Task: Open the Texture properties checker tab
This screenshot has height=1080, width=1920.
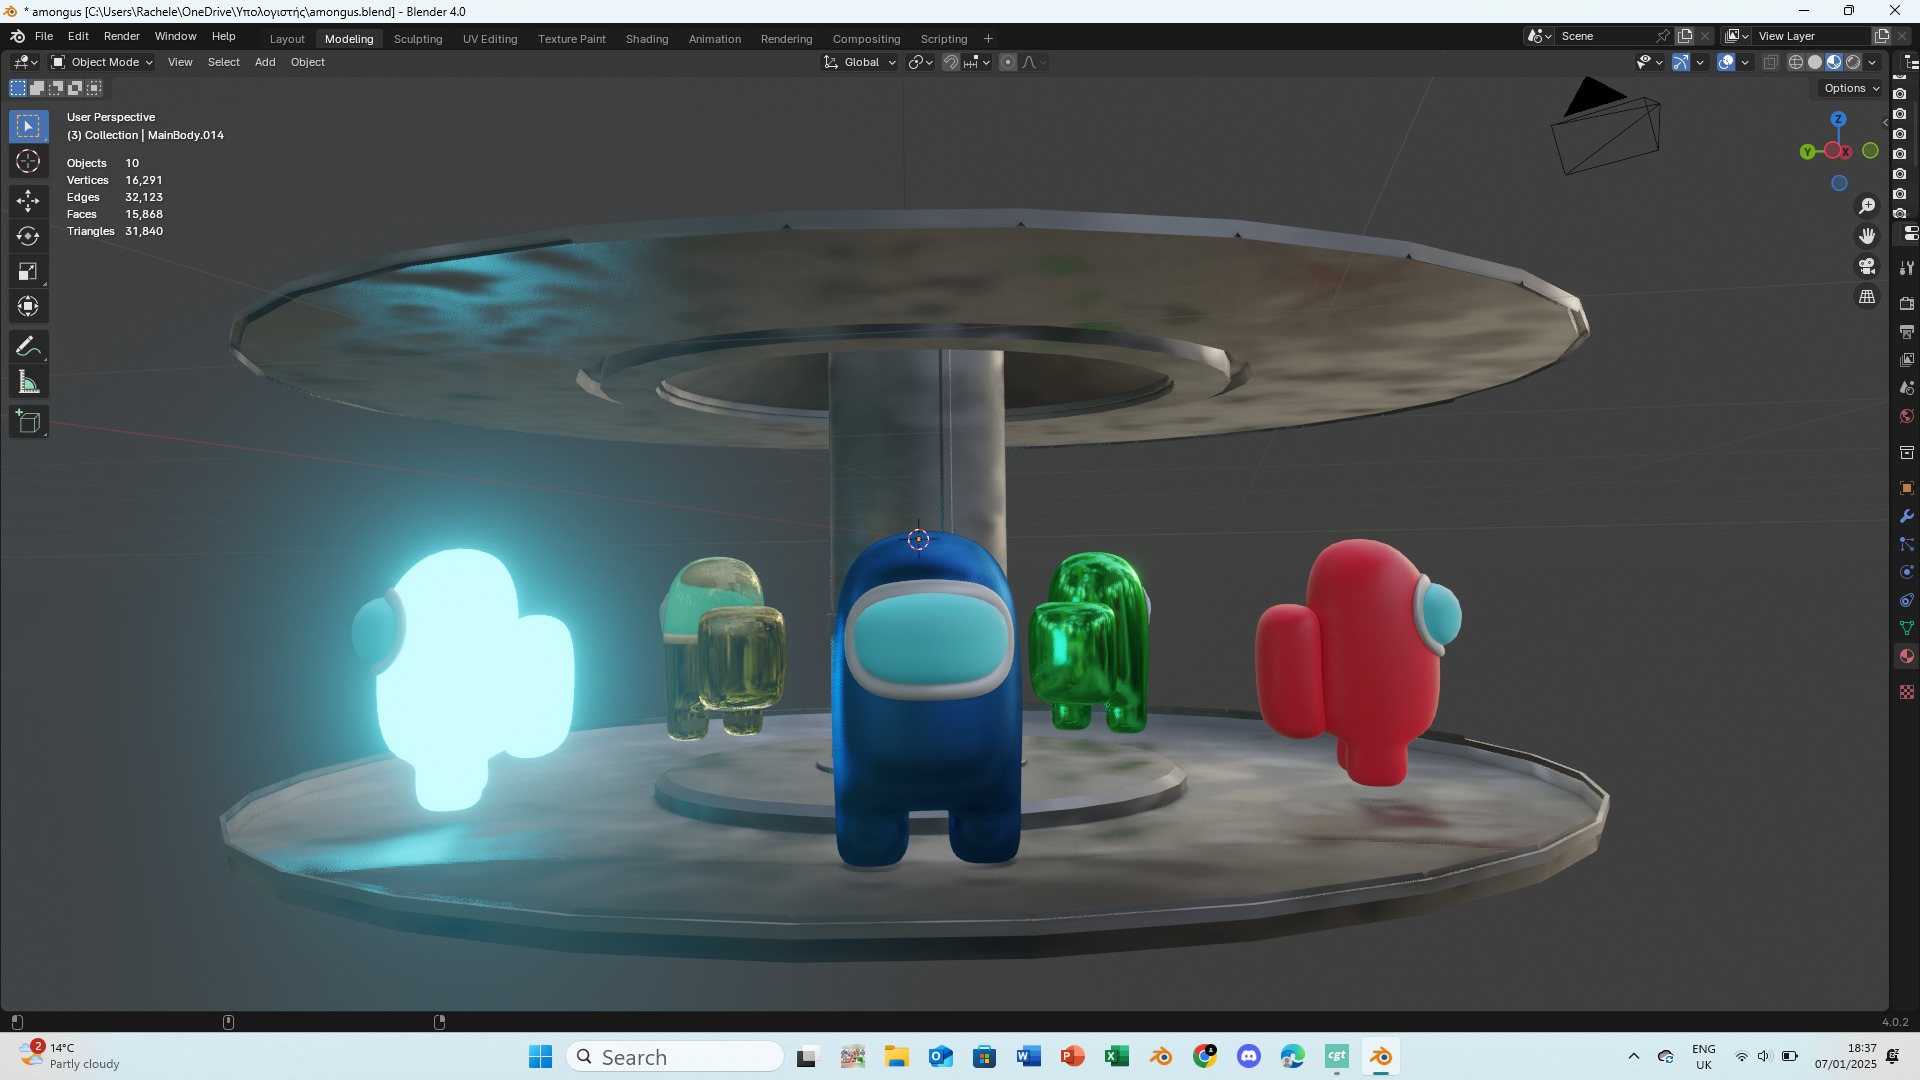Action: pyautogui.click(x=1907, y=692)
